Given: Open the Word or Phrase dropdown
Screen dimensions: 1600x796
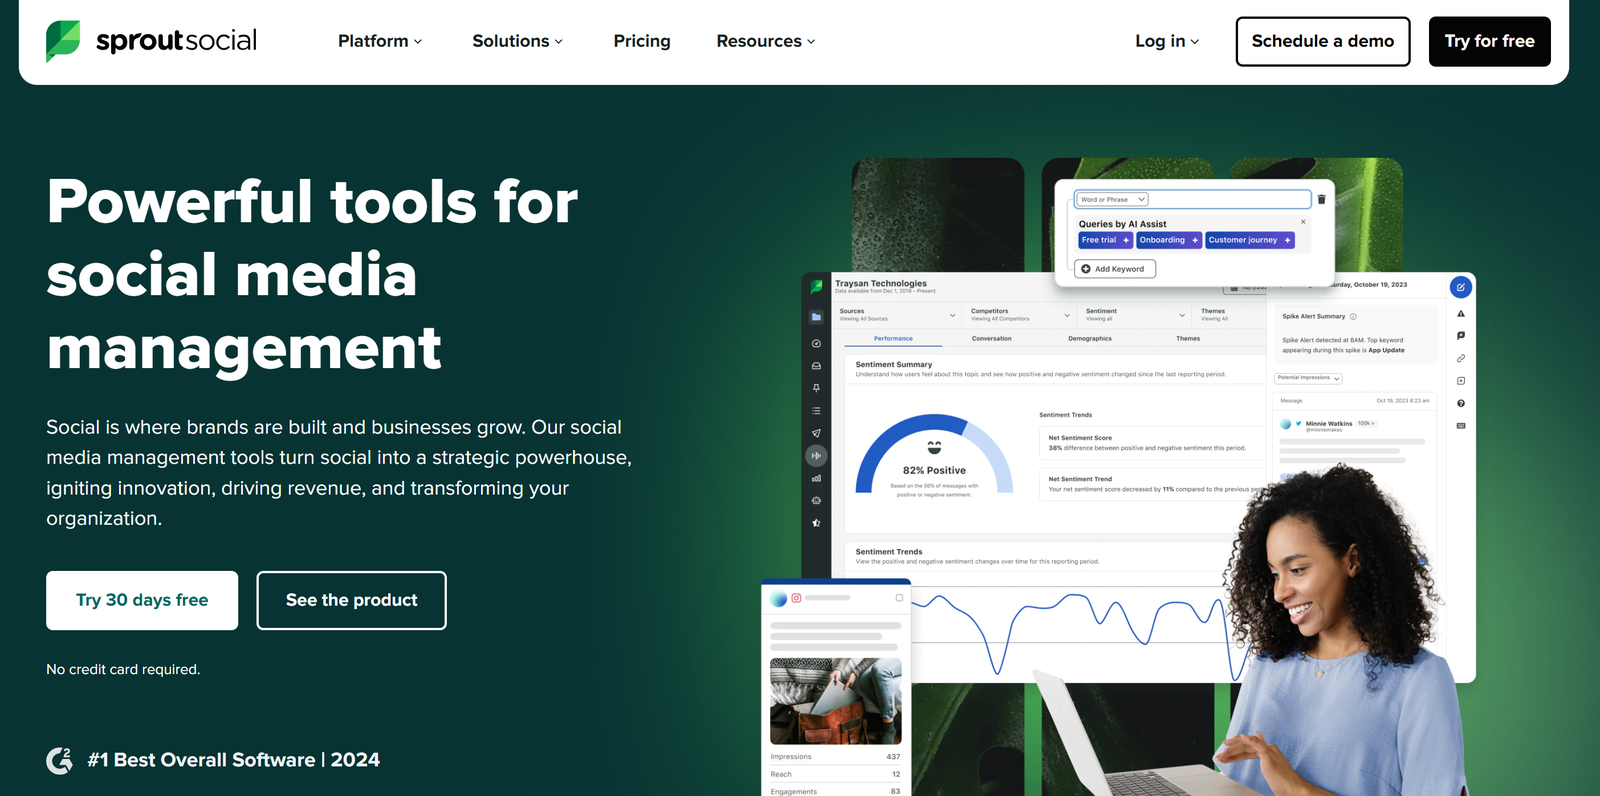Looking at the screenshot, I should click(x=1113, y=199).
